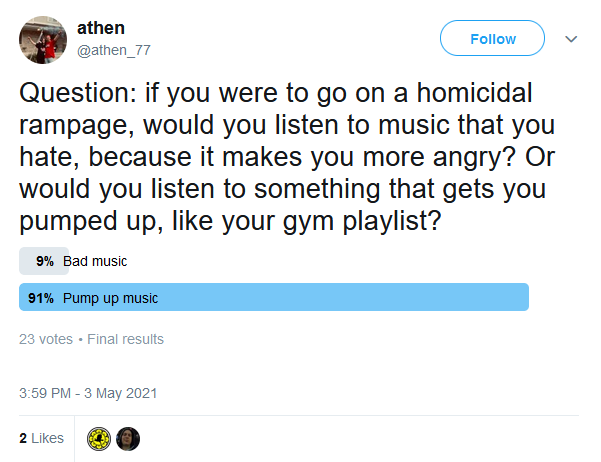
Task: Follow the athen account
Action: (492, 38)
